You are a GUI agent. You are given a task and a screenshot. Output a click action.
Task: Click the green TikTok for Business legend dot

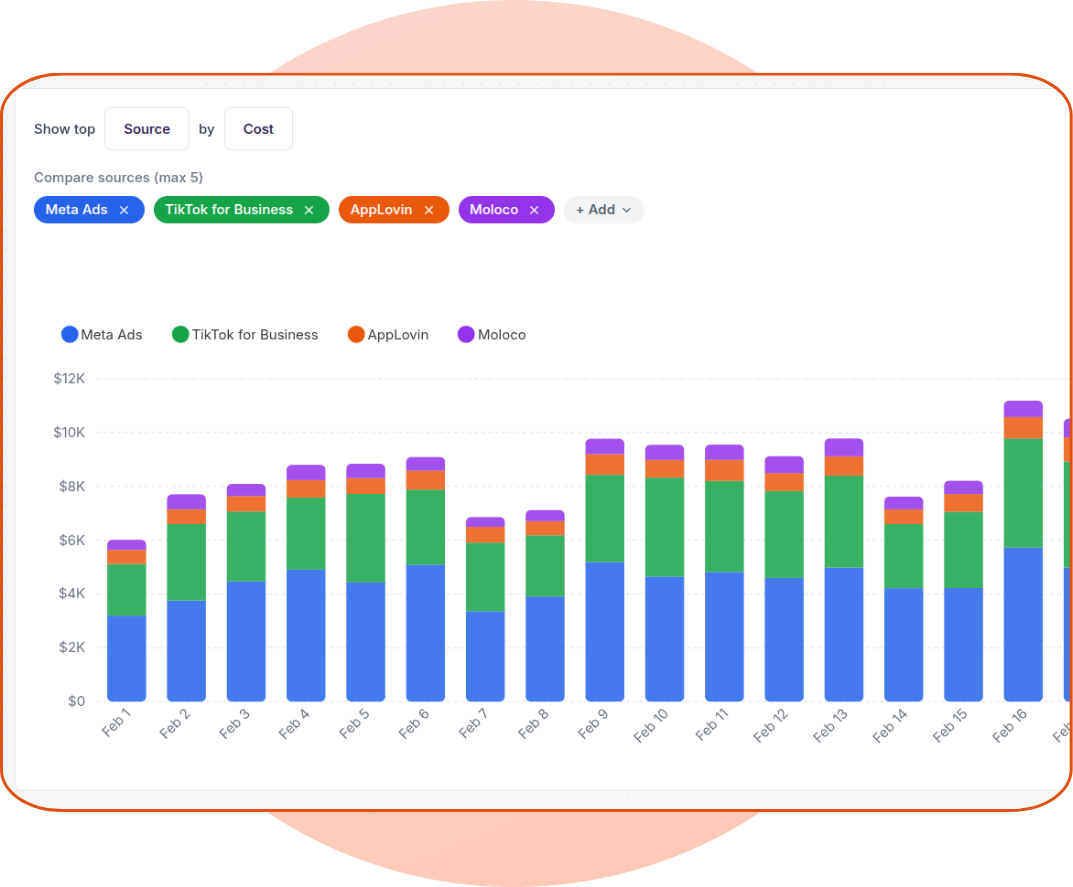pos(180,334)
